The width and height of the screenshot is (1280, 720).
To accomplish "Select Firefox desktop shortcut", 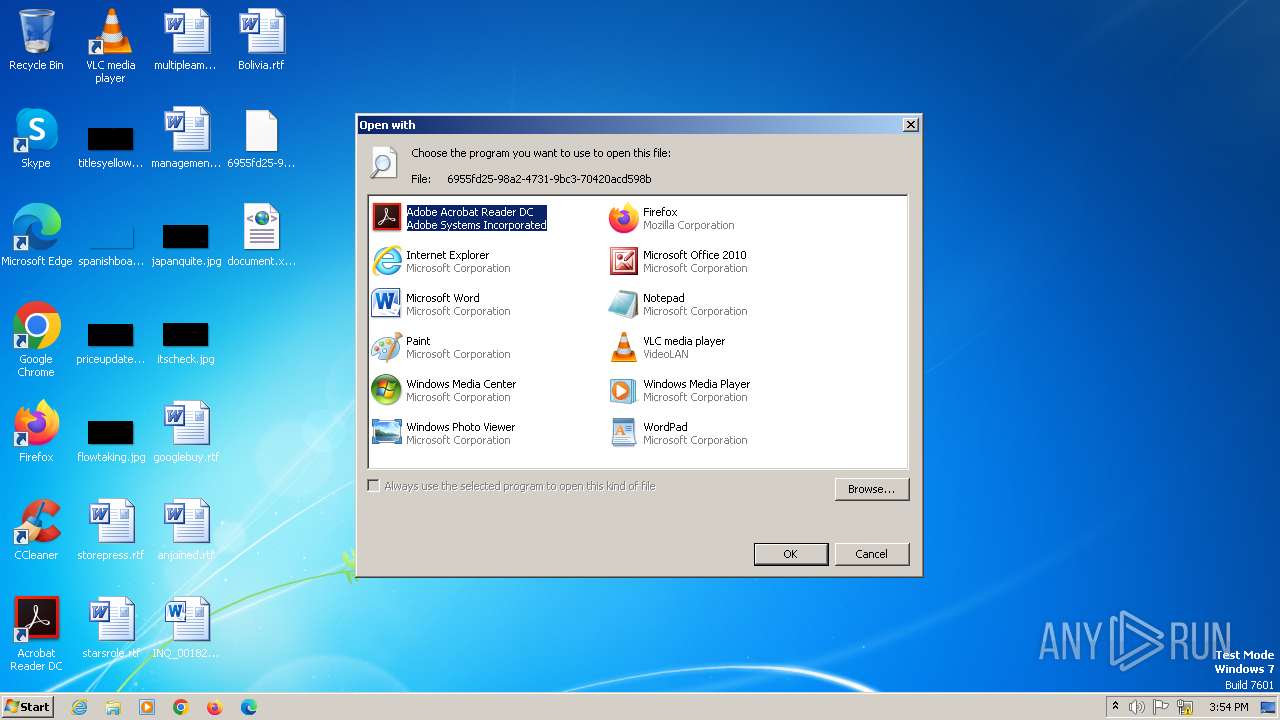I will (36, 432).
